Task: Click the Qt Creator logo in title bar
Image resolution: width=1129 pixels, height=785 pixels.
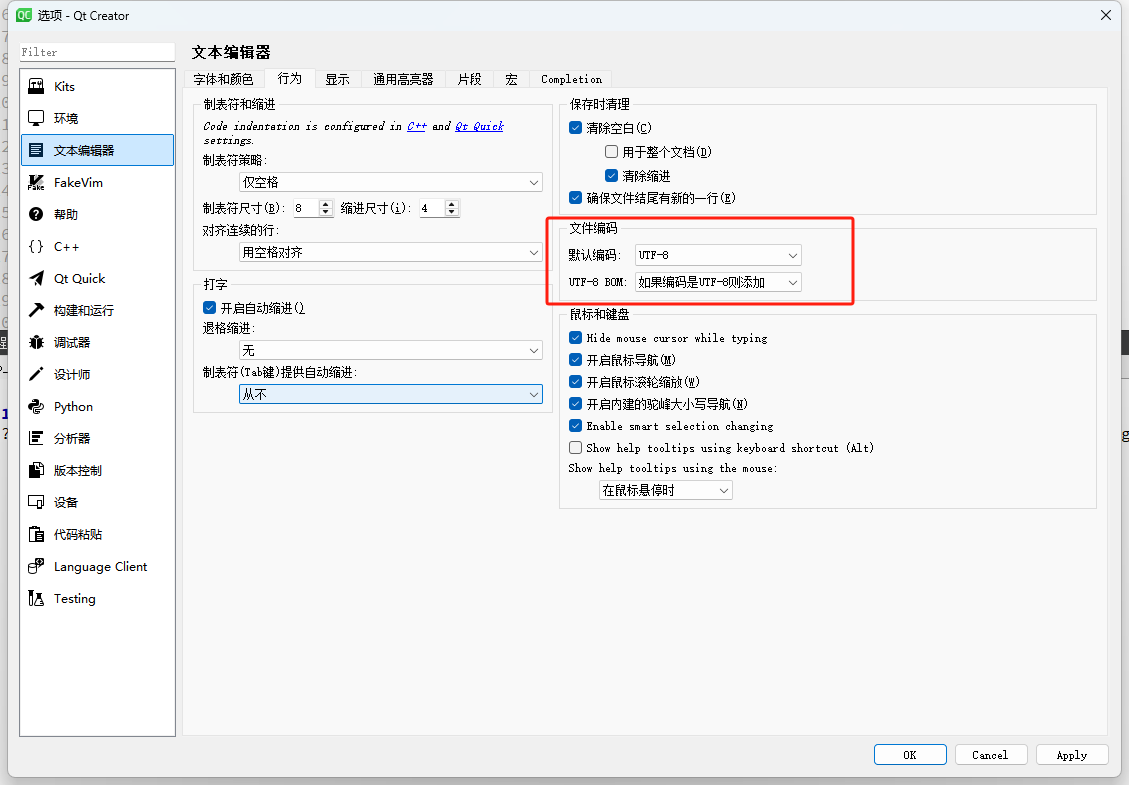Action: (x=24, y=15)
